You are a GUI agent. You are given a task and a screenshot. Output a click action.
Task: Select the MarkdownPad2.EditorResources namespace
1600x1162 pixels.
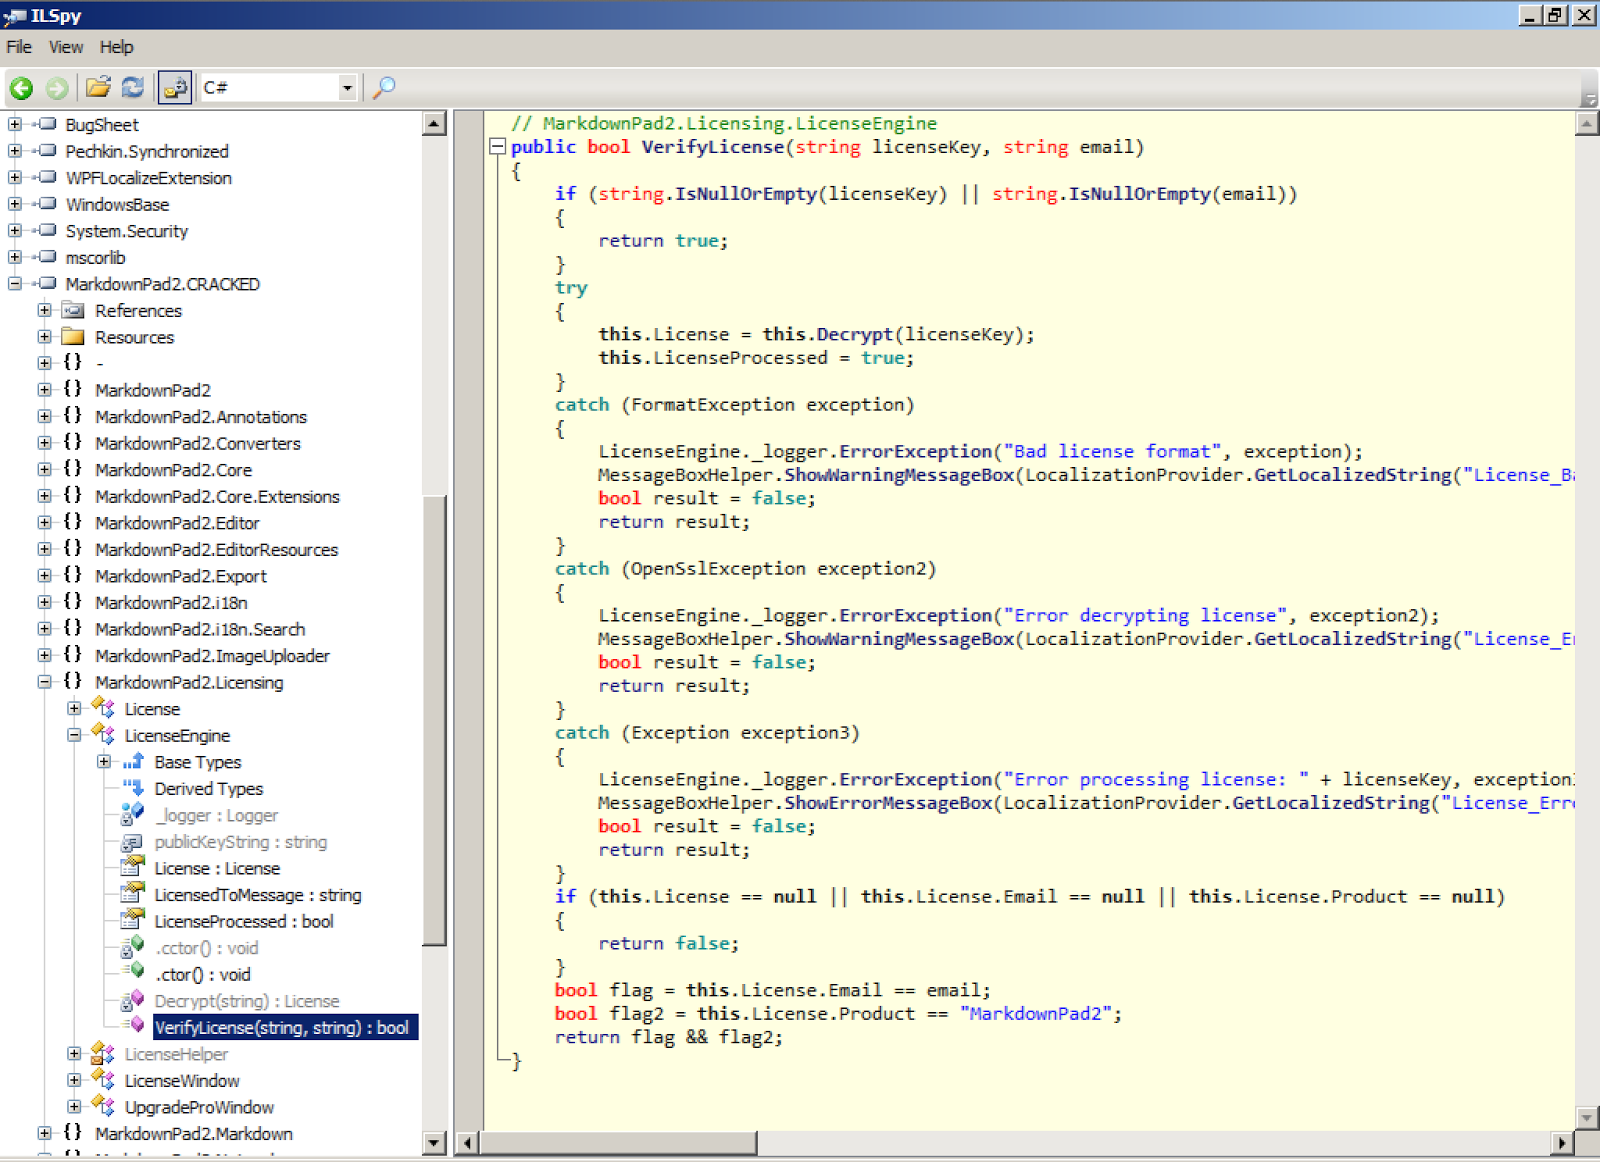click(x=216, y=550)
